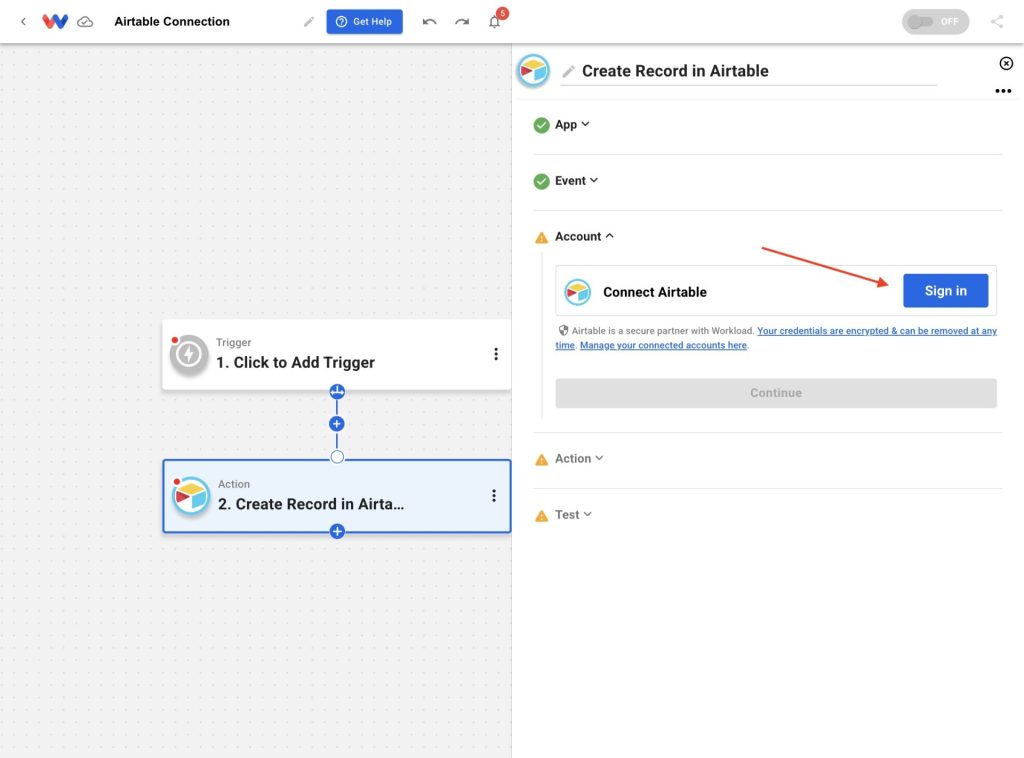Expand the Event section

point(577,181)
